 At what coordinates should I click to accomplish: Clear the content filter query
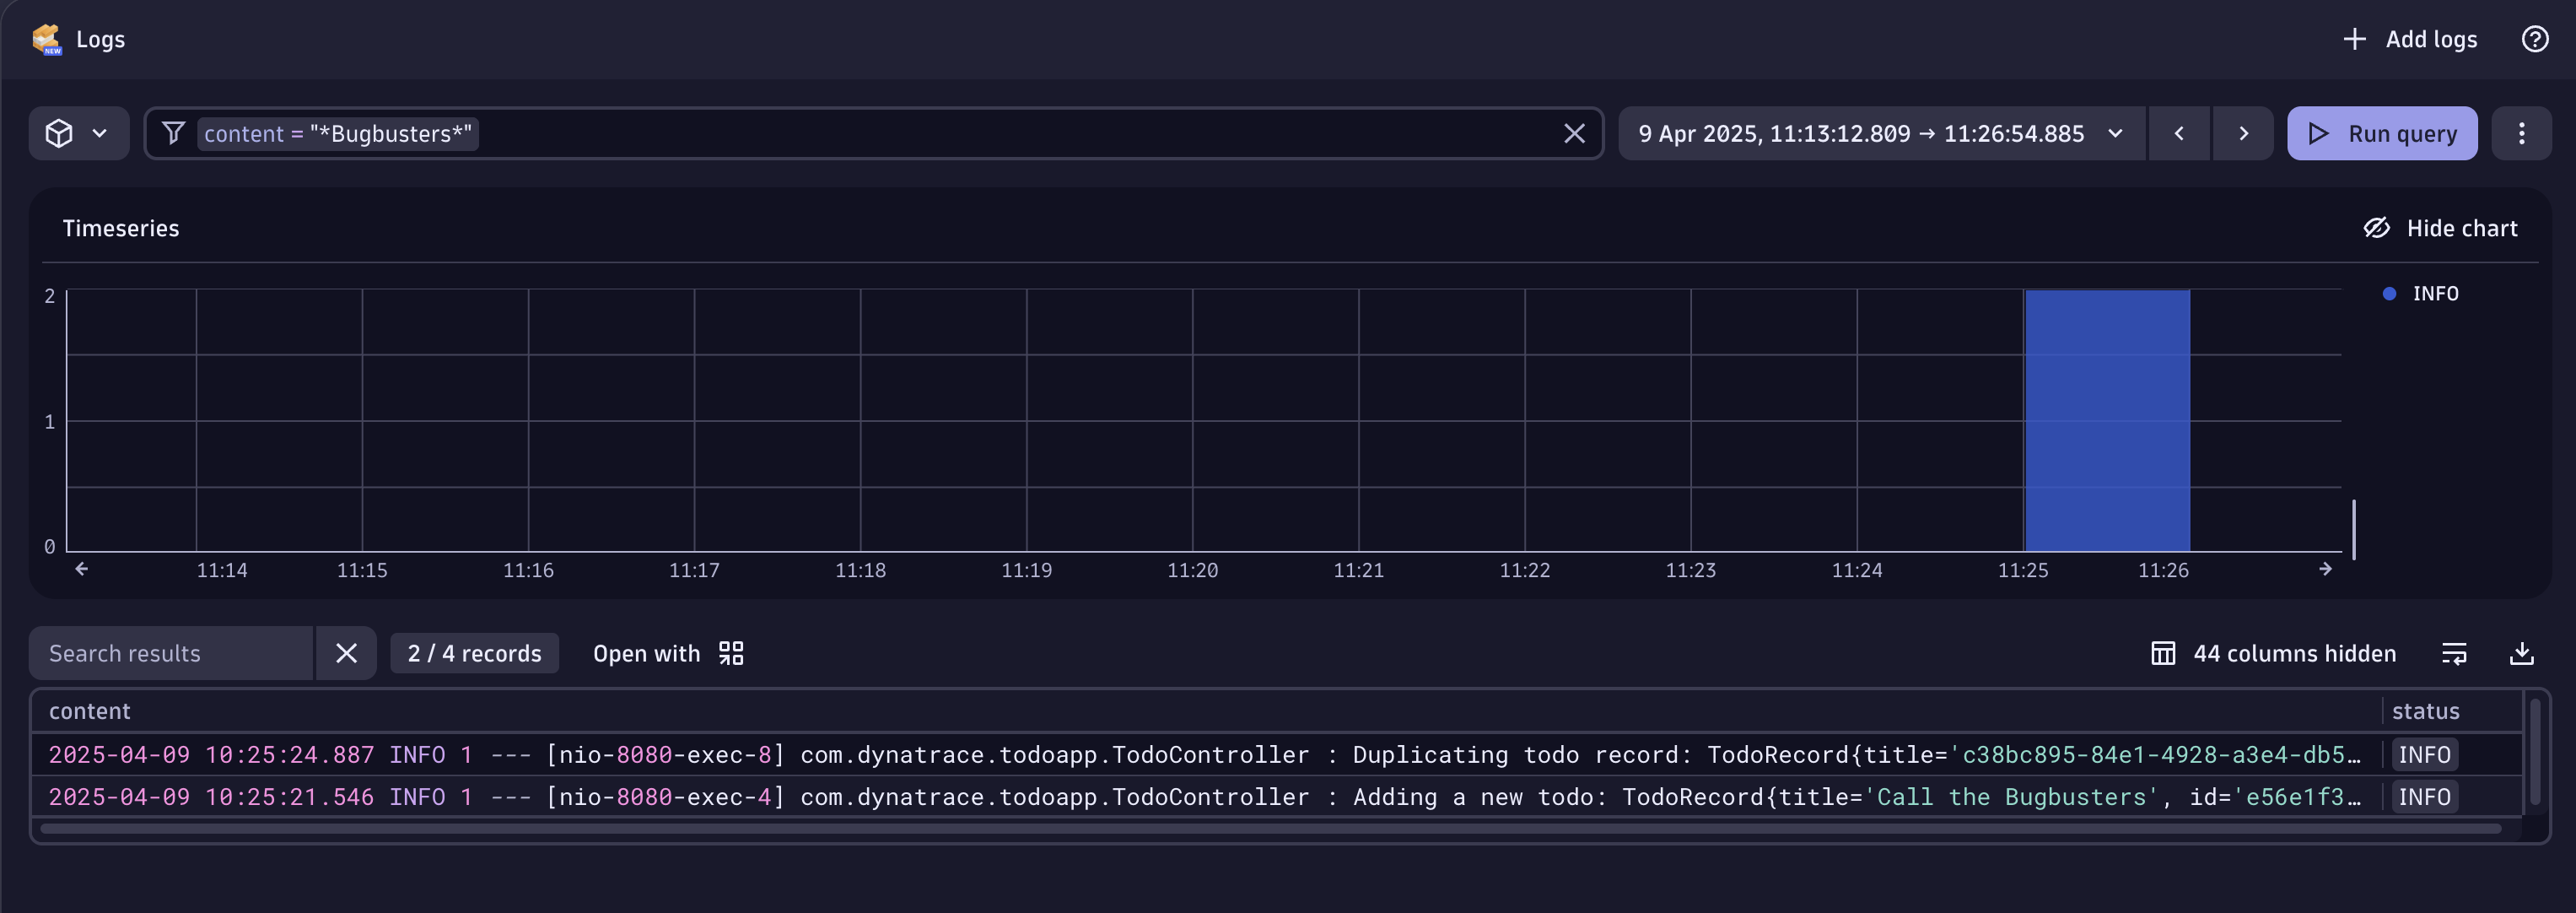1574,133
